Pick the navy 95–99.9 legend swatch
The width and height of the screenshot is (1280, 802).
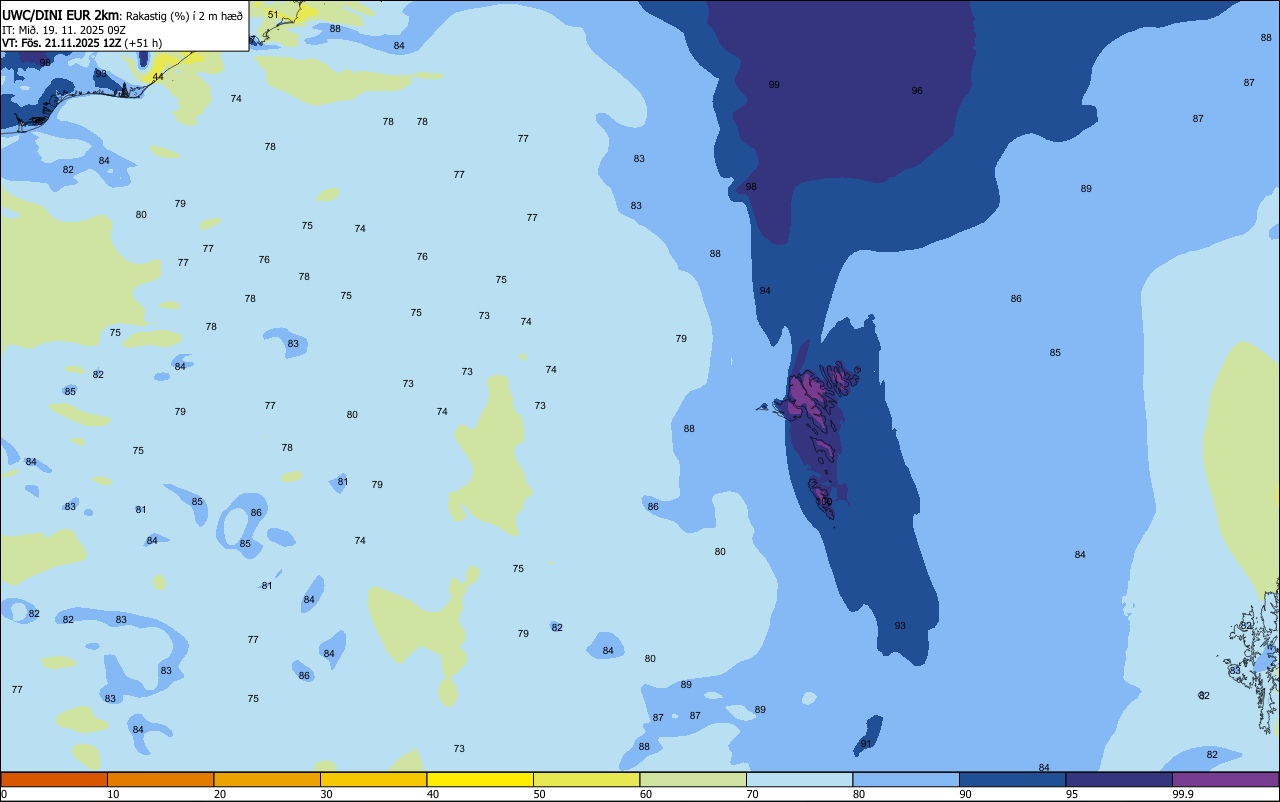[1119, 779]
